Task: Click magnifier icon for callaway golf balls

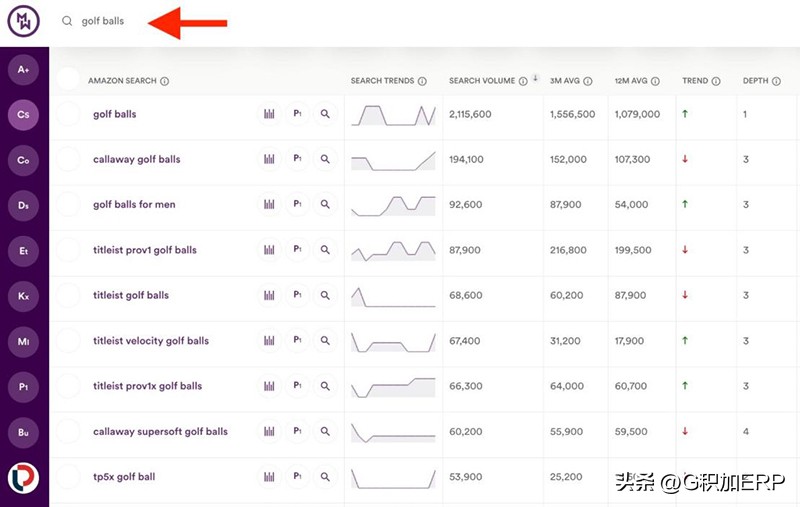Action: 325,159
